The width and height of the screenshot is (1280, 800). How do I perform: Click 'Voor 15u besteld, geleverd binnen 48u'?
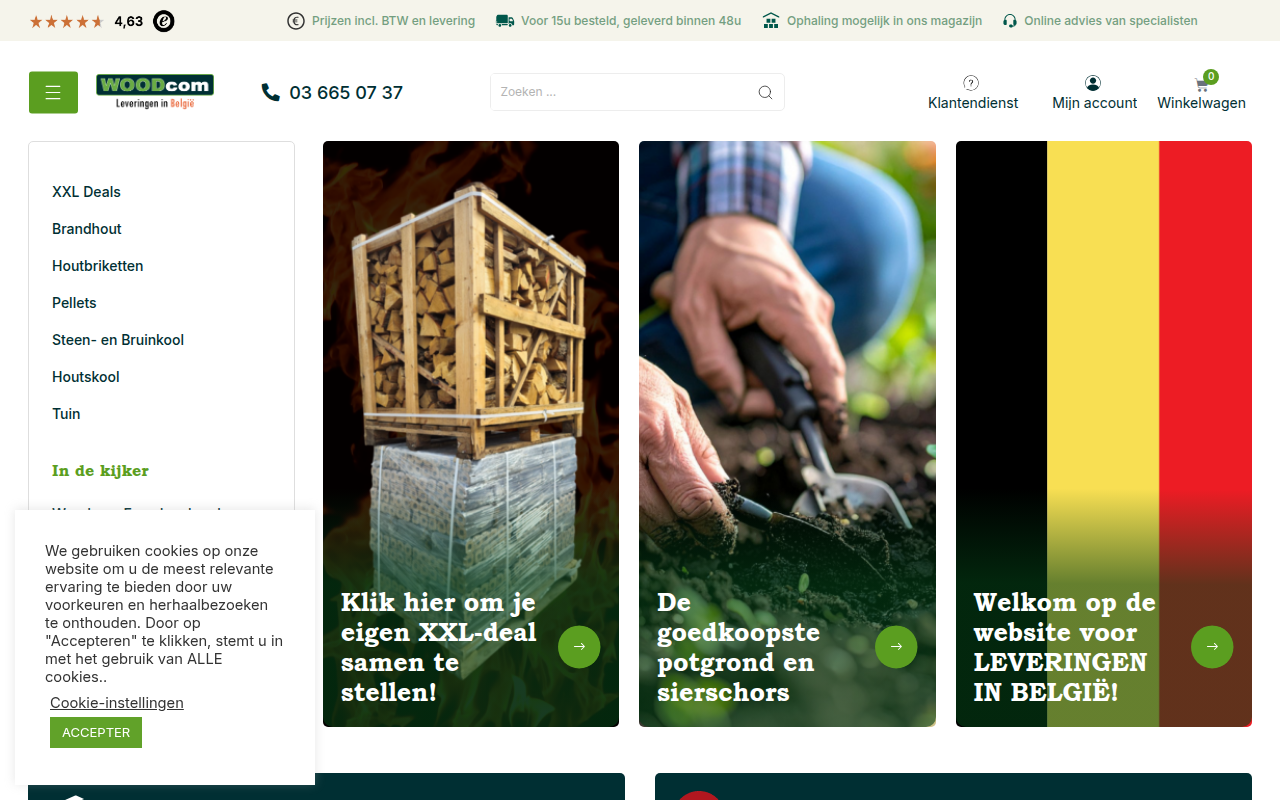tap(631, 21)
